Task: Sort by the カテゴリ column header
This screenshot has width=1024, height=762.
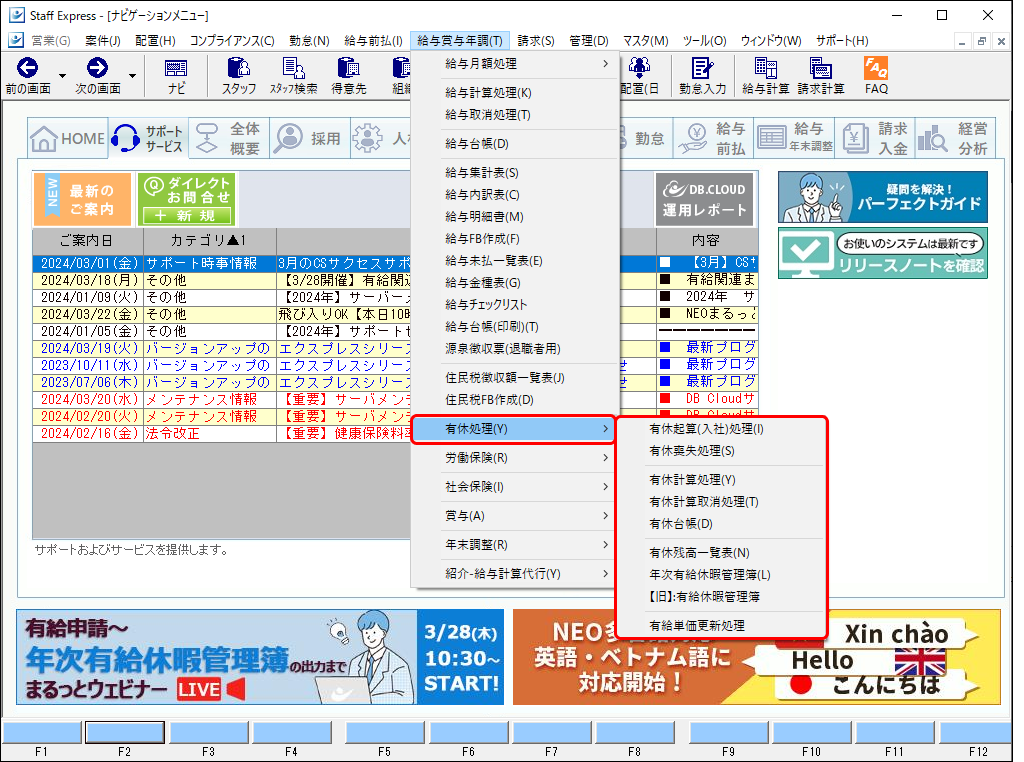Action: pos(210,241)
